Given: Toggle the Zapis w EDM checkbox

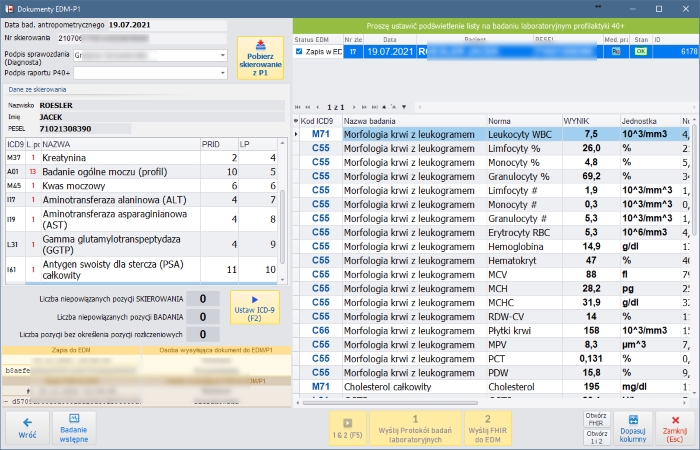Looking at the screenshot, I should pos(299,51).
